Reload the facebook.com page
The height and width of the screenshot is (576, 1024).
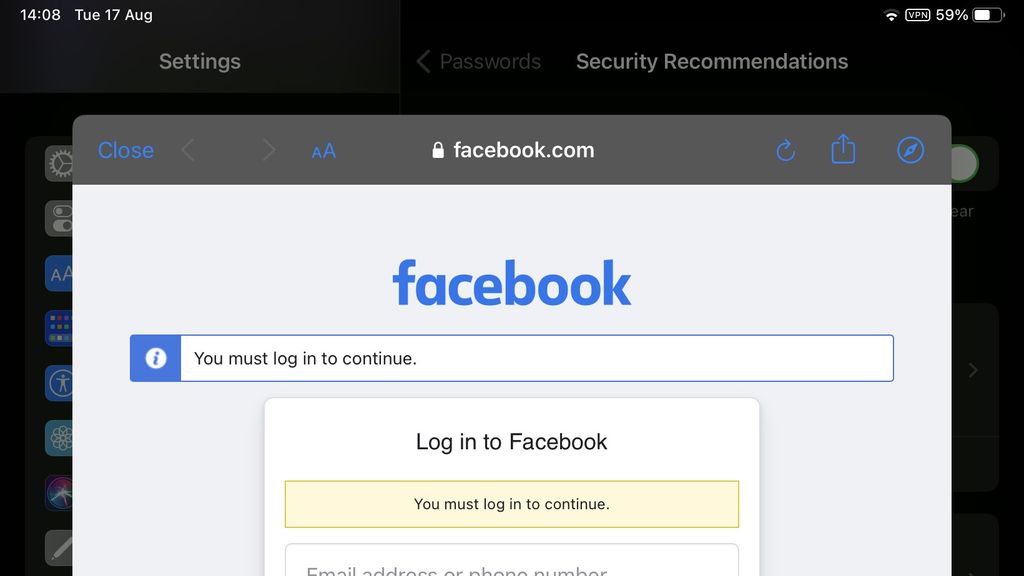(785, 150)
